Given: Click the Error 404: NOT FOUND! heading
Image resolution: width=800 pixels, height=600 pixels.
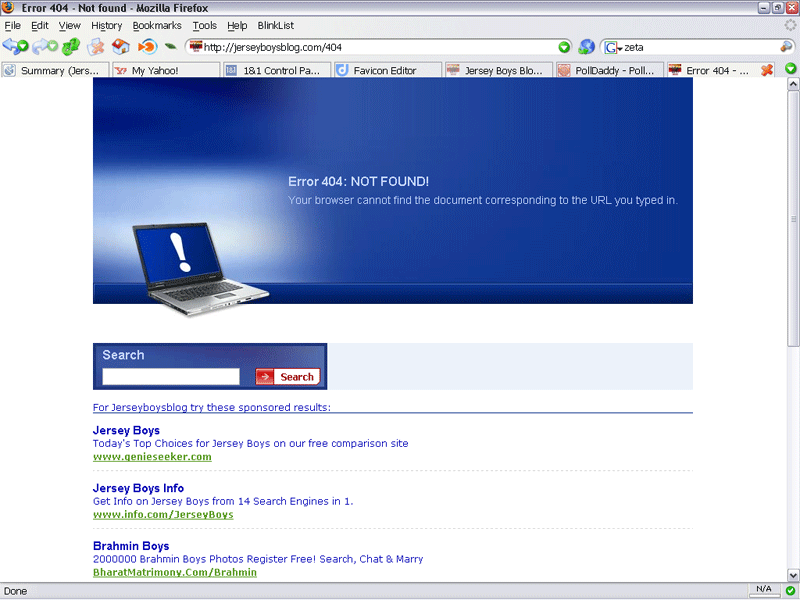Looking at the screenshot, I should (x=358, y=182).
